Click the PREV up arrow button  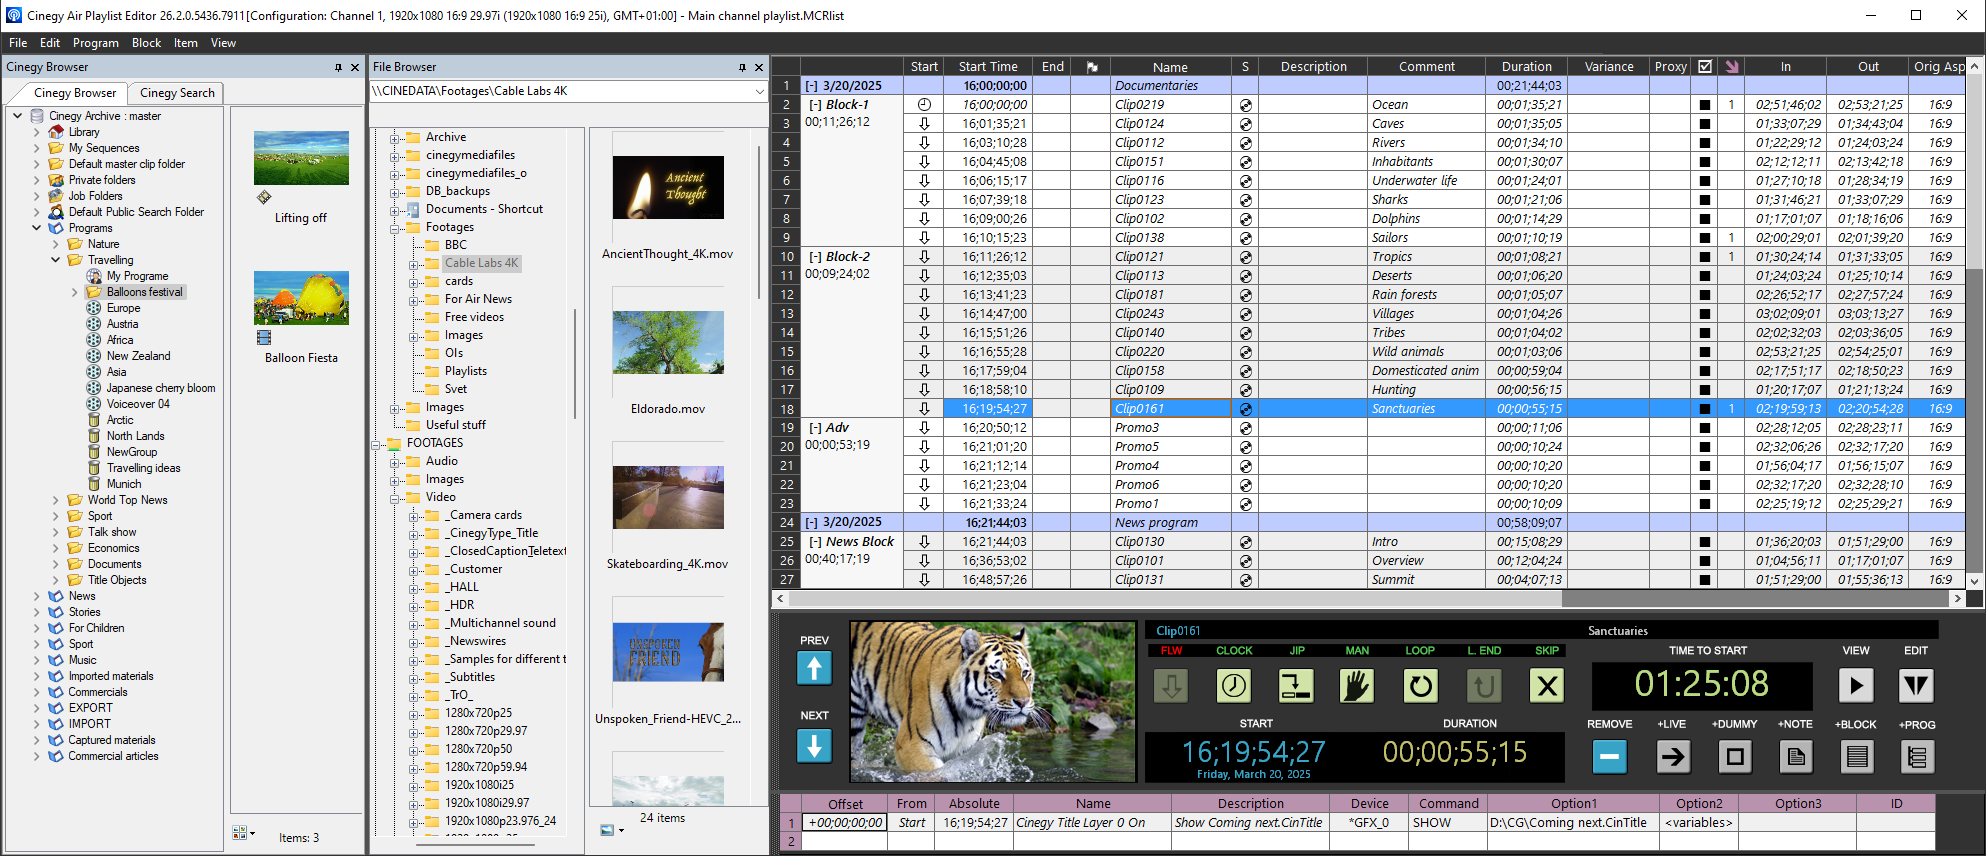click(814, 668)
